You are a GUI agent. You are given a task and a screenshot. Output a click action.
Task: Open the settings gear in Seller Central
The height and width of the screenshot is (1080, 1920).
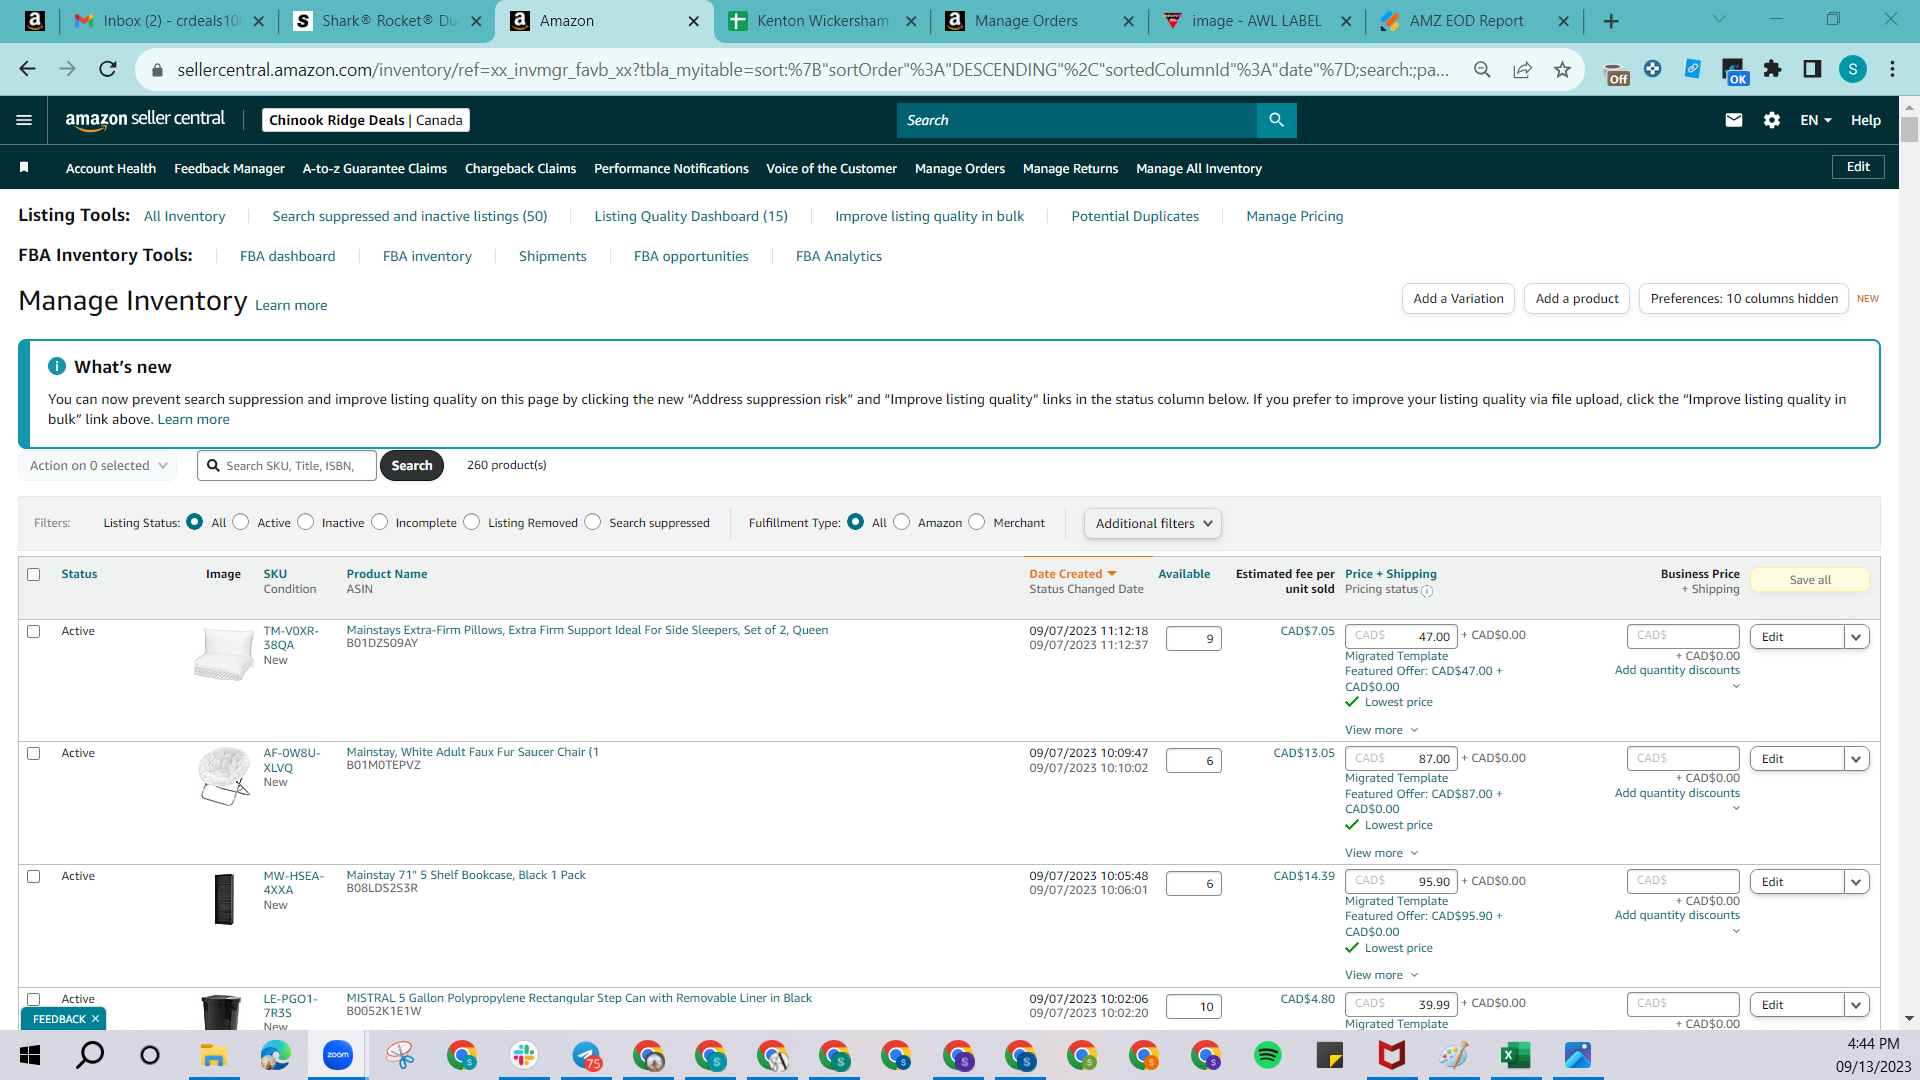coord(1772,120)
